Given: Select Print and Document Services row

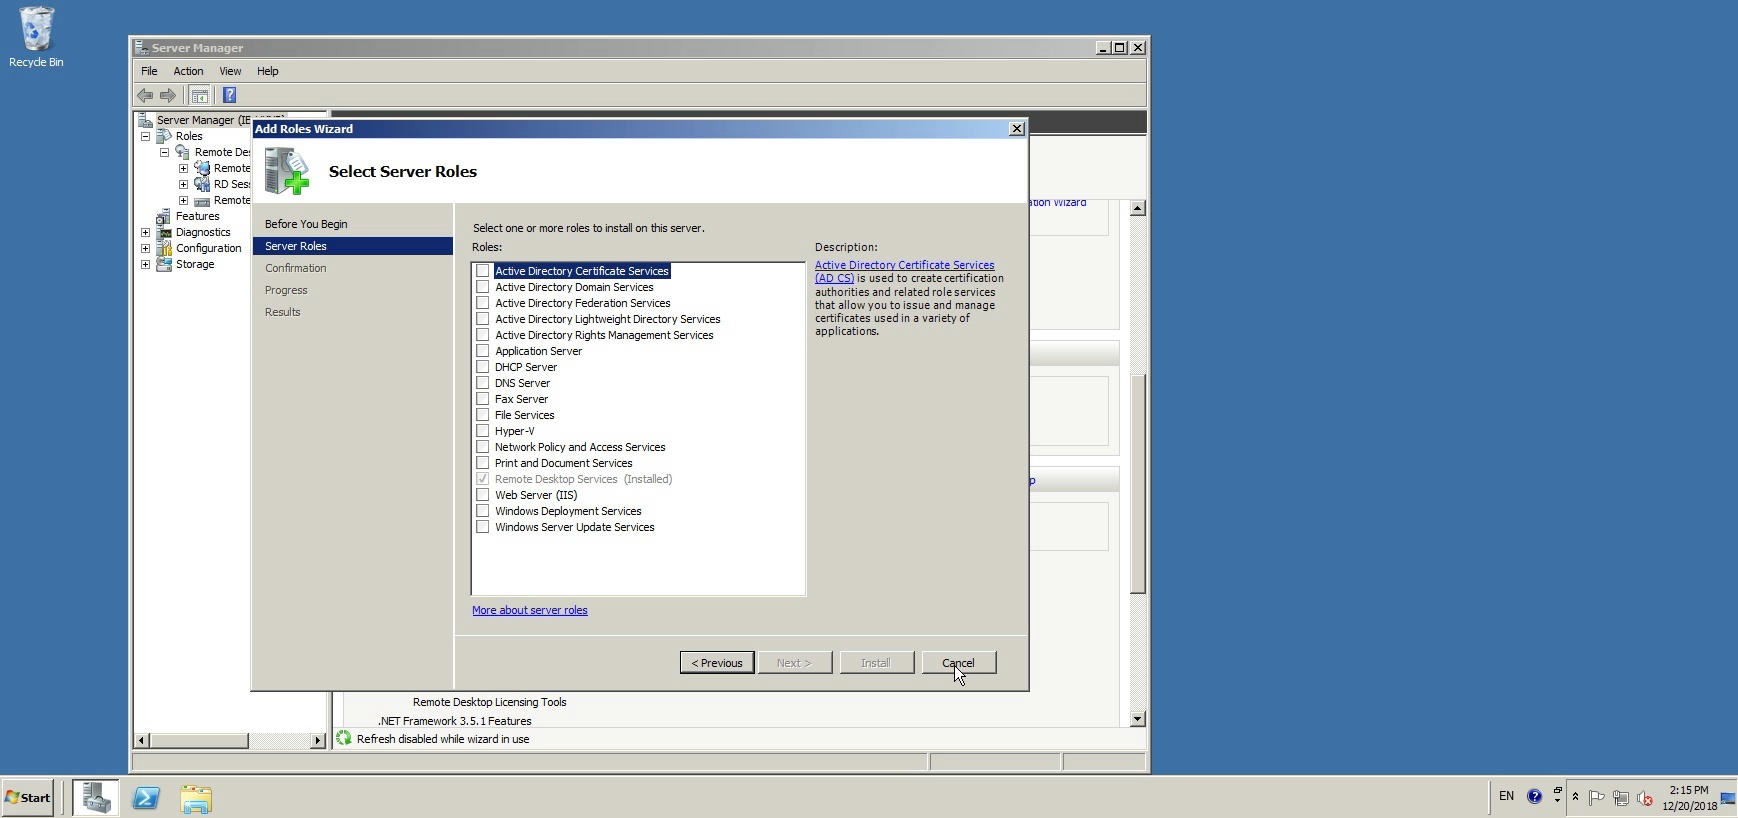Looking at the screenshot, I should pos(563,463).
